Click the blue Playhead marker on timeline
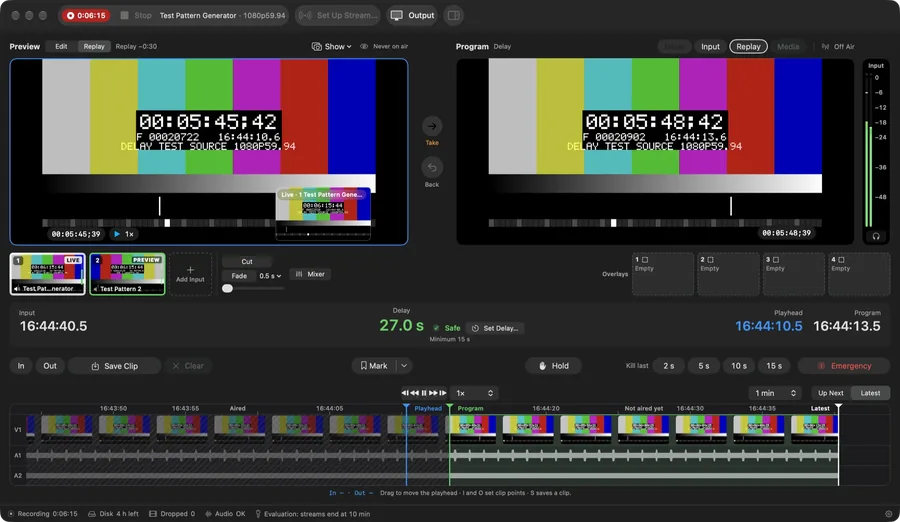Viewport: 900px width, 522px height. [406, 408]
